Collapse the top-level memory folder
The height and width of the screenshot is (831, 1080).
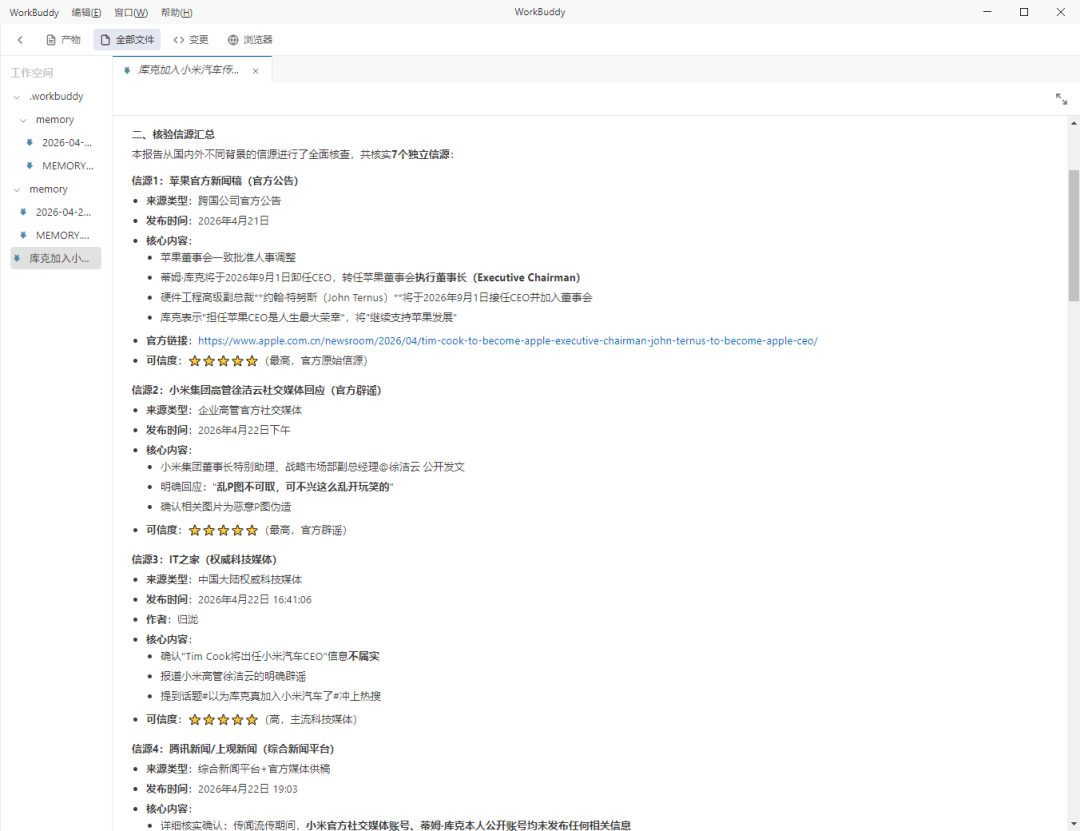[x=17, y=189]
